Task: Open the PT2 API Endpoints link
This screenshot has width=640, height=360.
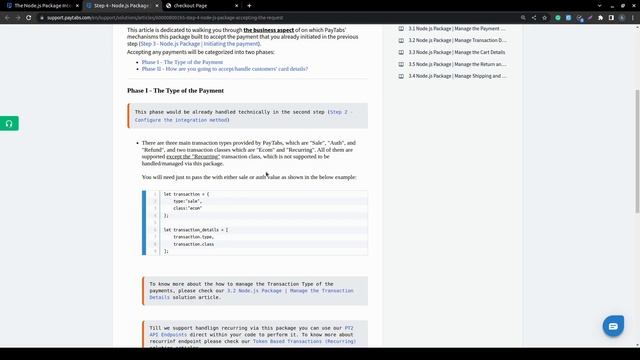Action: coord(251,331)
